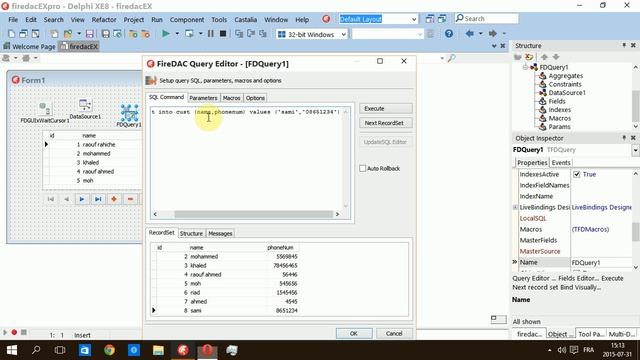640x360 pixels.
Task: Click the Structure panel move up arrow
Action: pyautogui.click(x=544, y=57)
